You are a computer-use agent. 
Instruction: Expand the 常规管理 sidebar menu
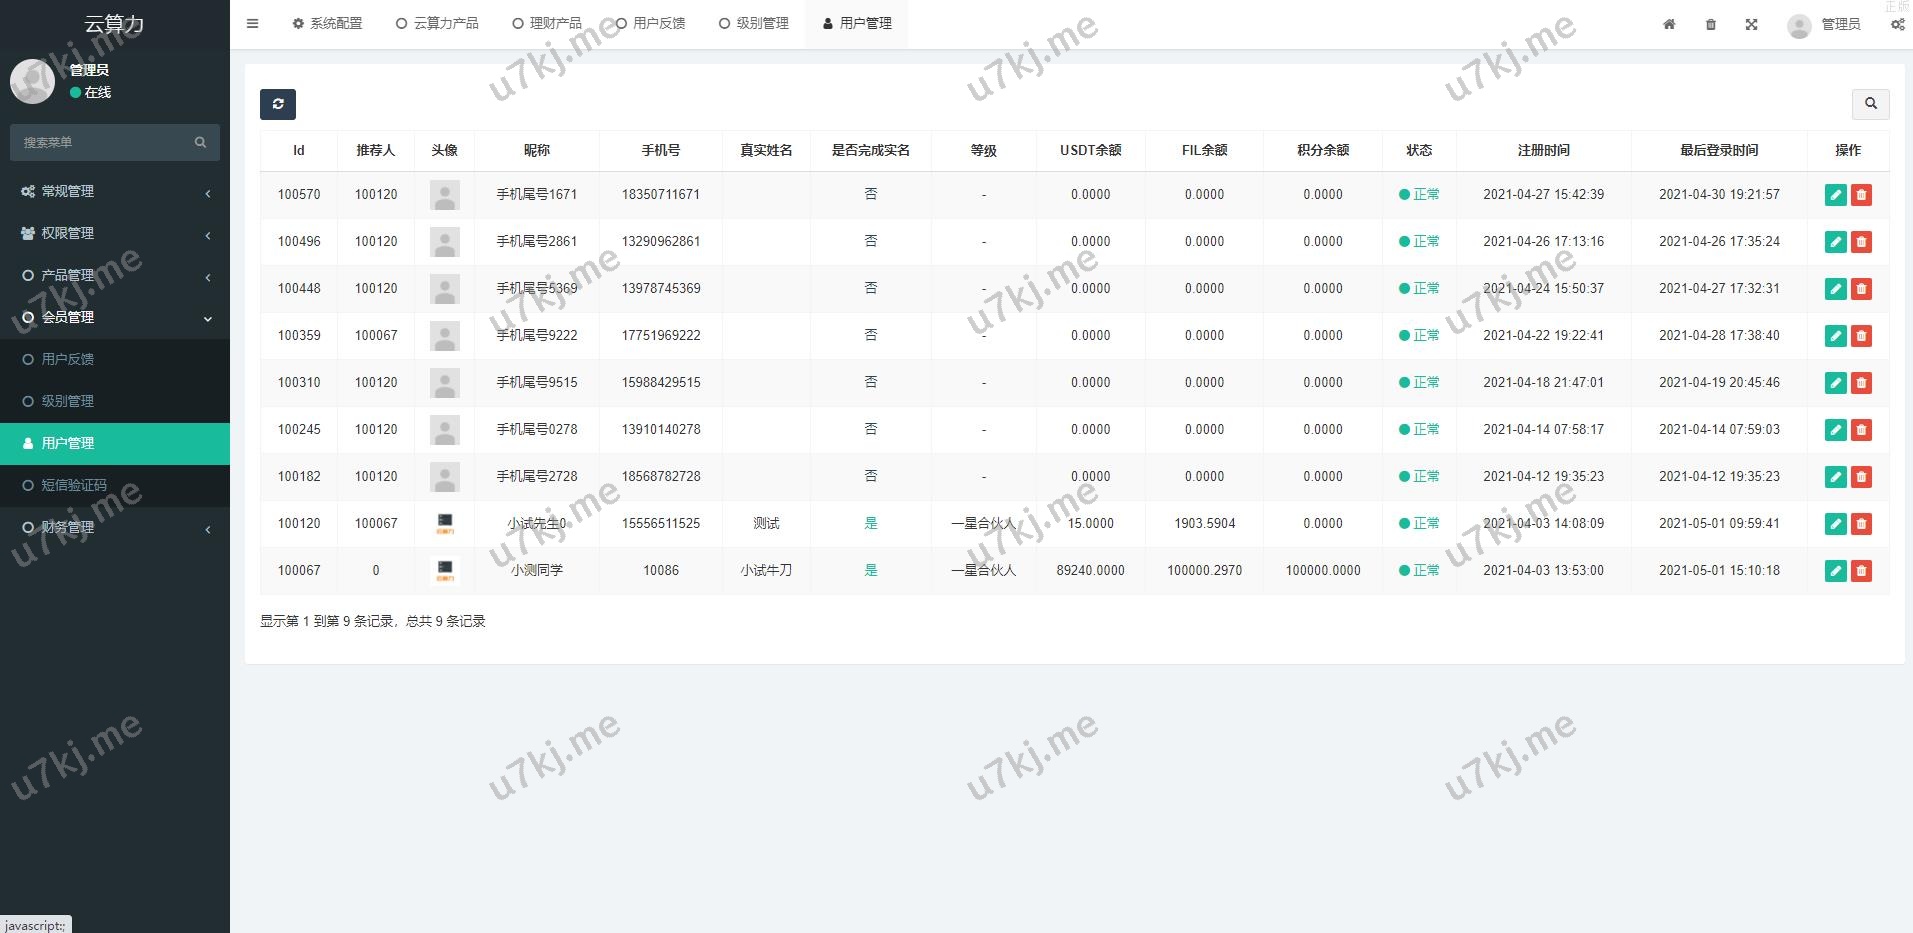click(x=114, y=191)
